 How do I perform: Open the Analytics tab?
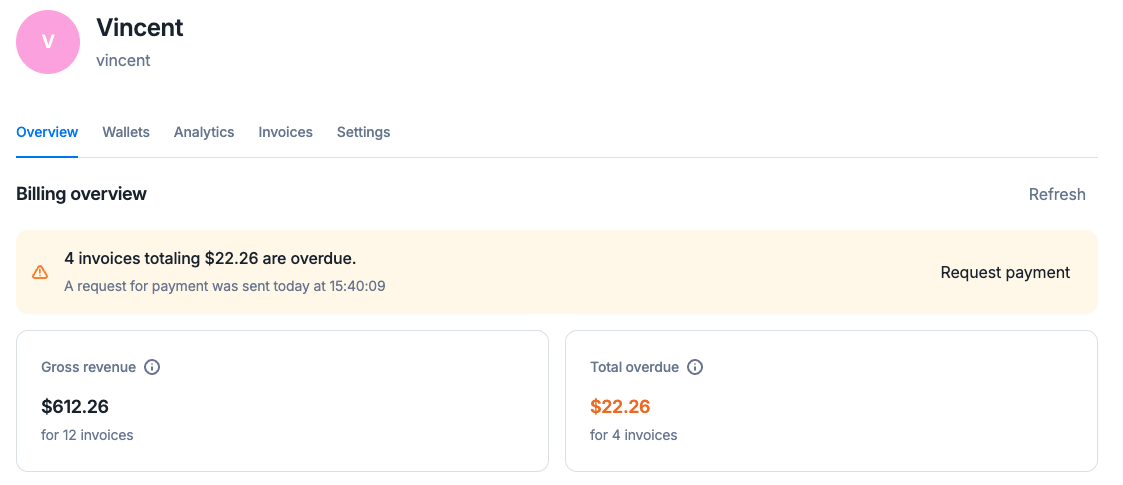(204, 132)
